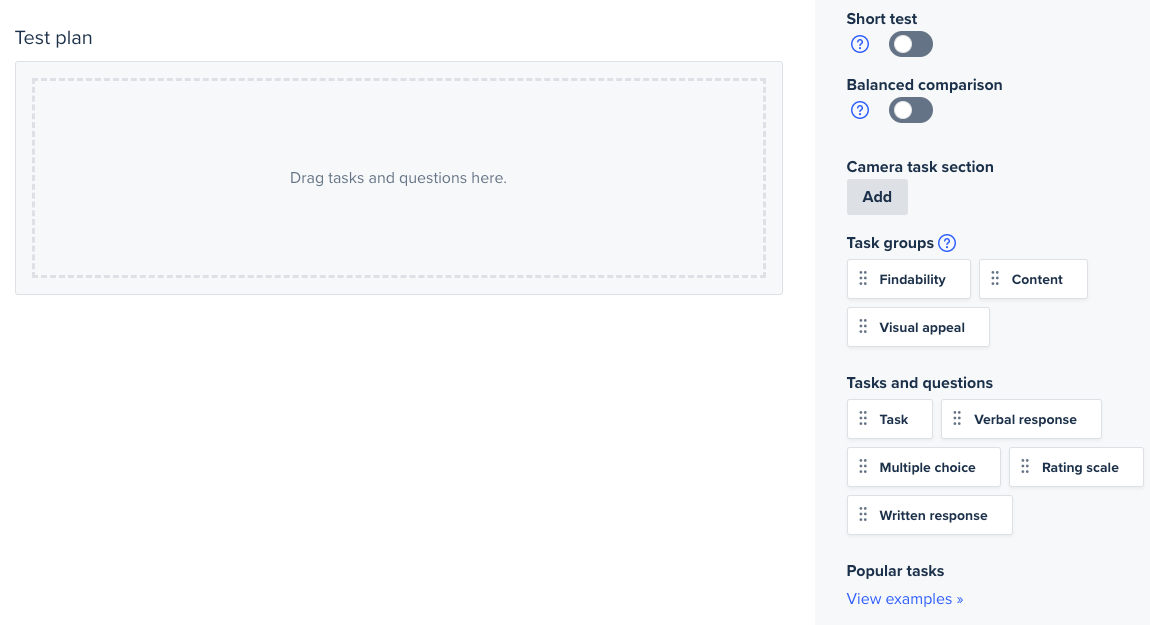The width and height of the screenshot is (1150, 625).
Task: Click the Content item drag handle dots
Action: [995, 279]
